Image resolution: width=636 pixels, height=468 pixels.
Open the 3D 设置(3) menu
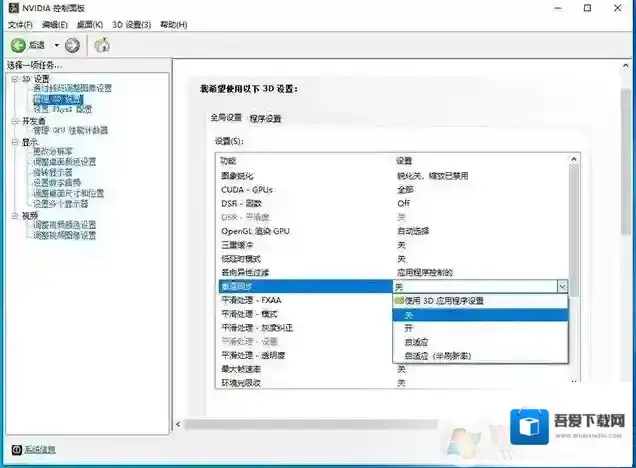[x=131, y=25]
